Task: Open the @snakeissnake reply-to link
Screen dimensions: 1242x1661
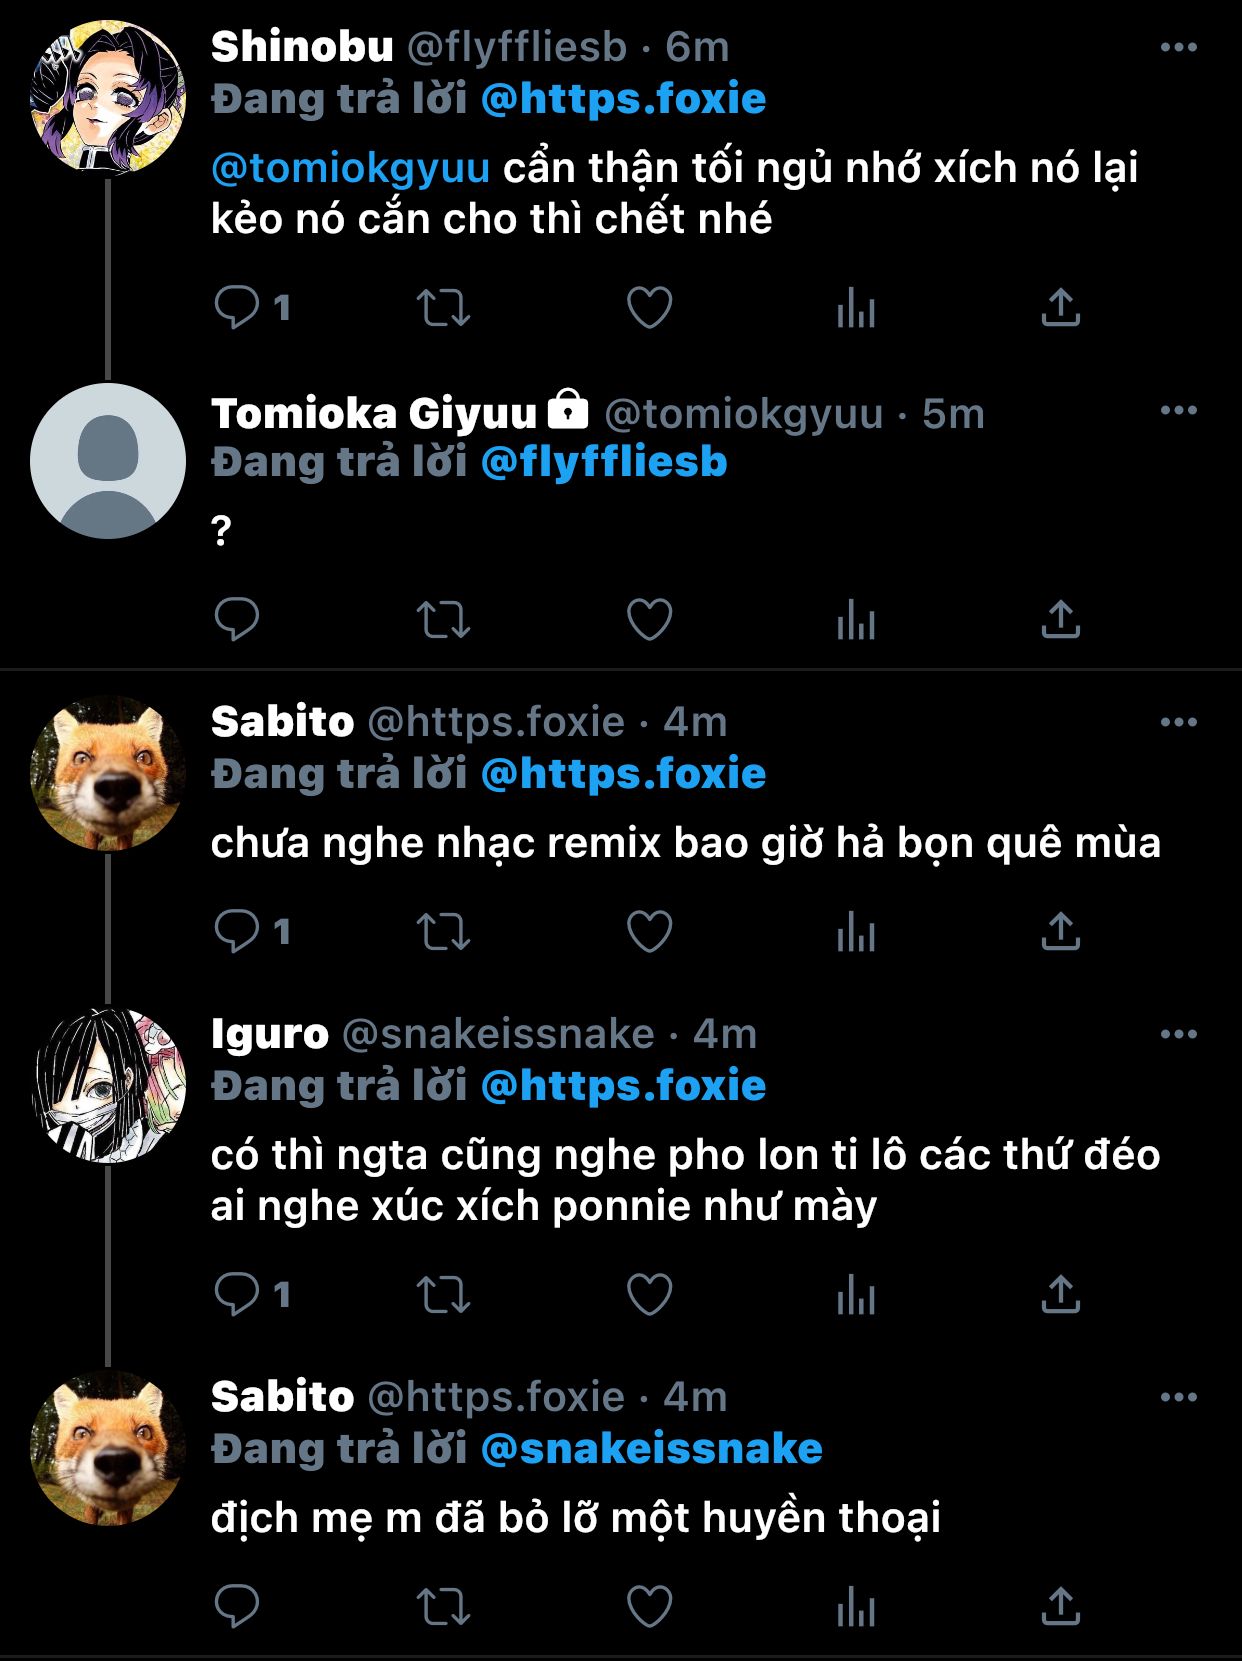Action: point(651,1448)
